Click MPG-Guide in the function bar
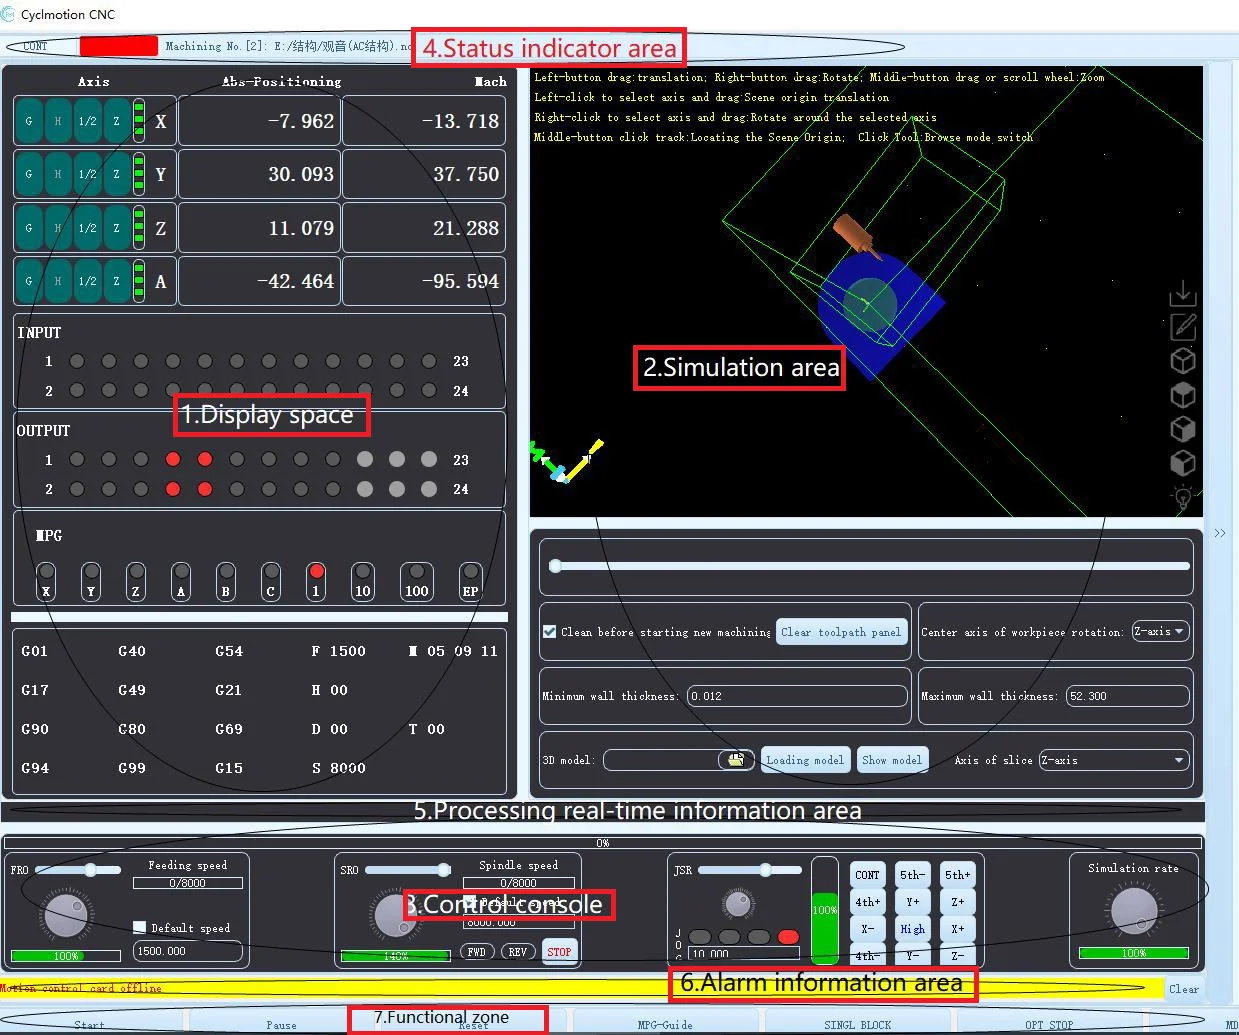1239x1035 pixels. tap(664, 1024)
